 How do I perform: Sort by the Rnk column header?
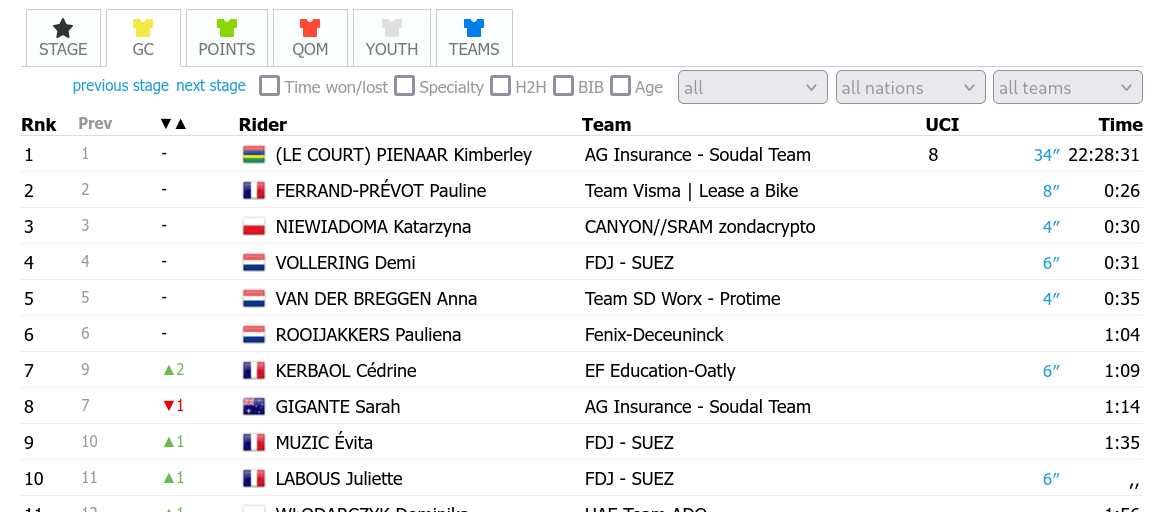point(38,124)
